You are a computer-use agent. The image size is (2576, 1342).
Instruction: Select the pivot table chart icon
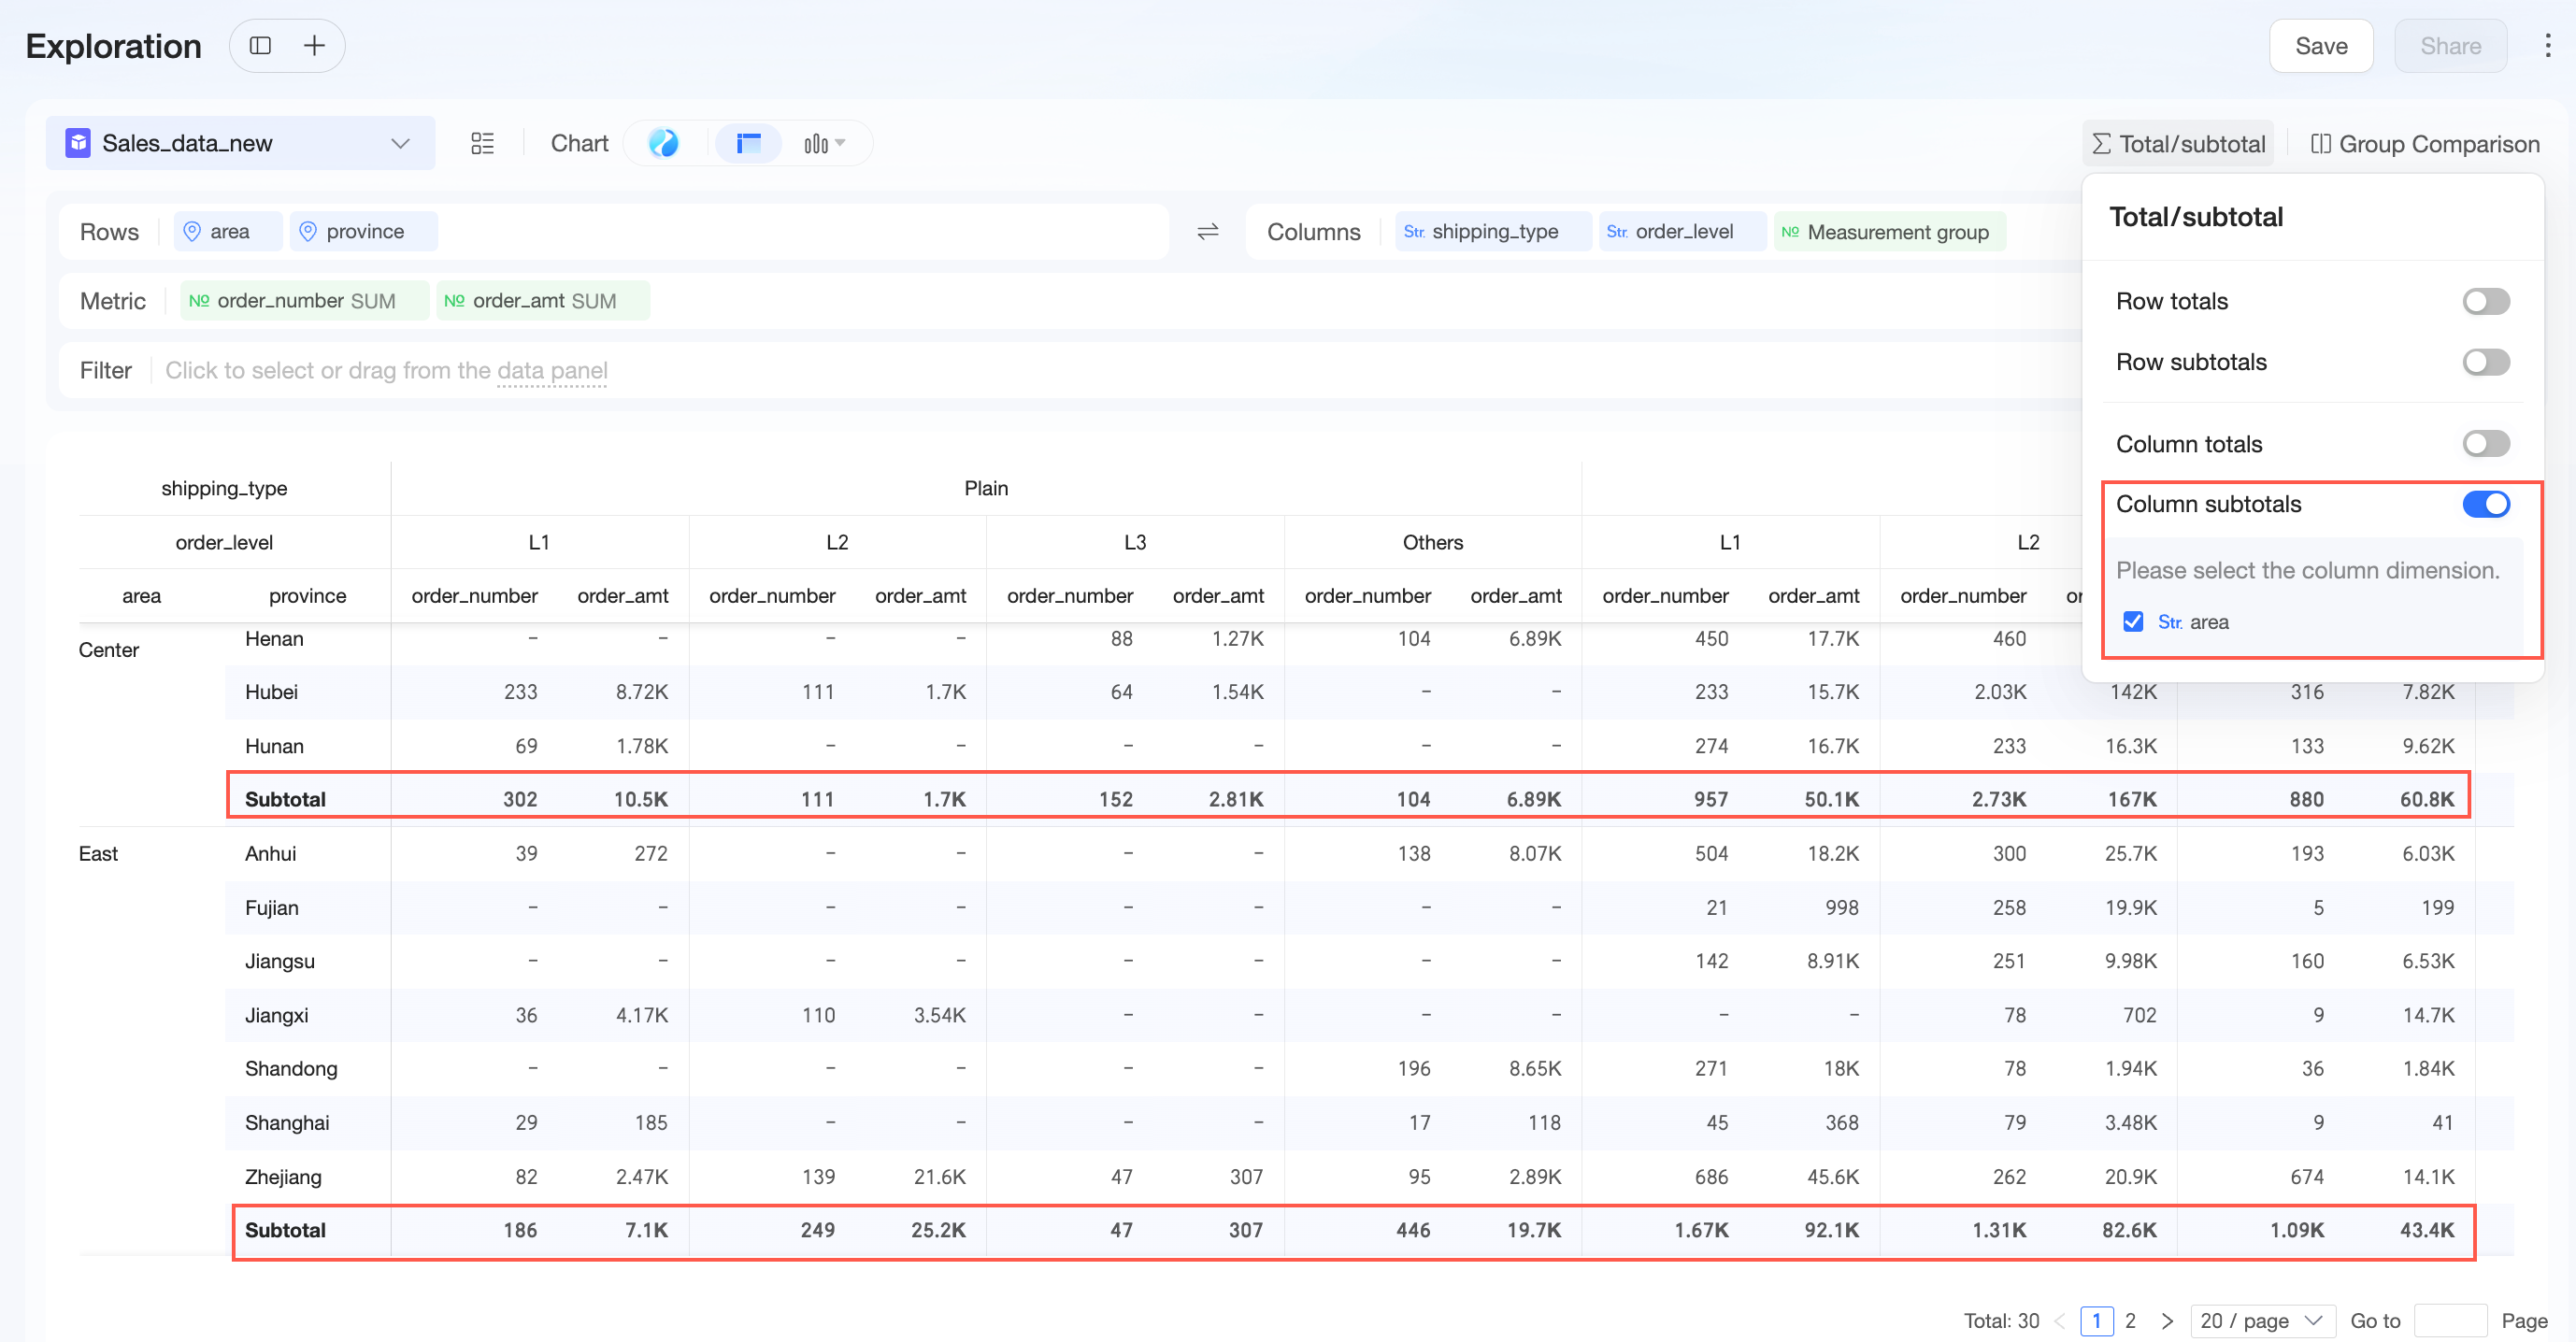[748, 143]
